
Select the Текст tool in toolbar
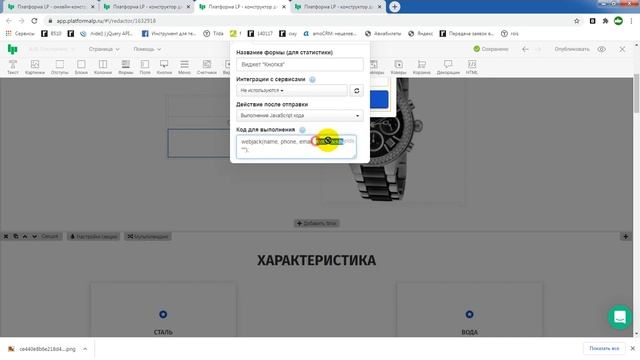tap(13, 67)
